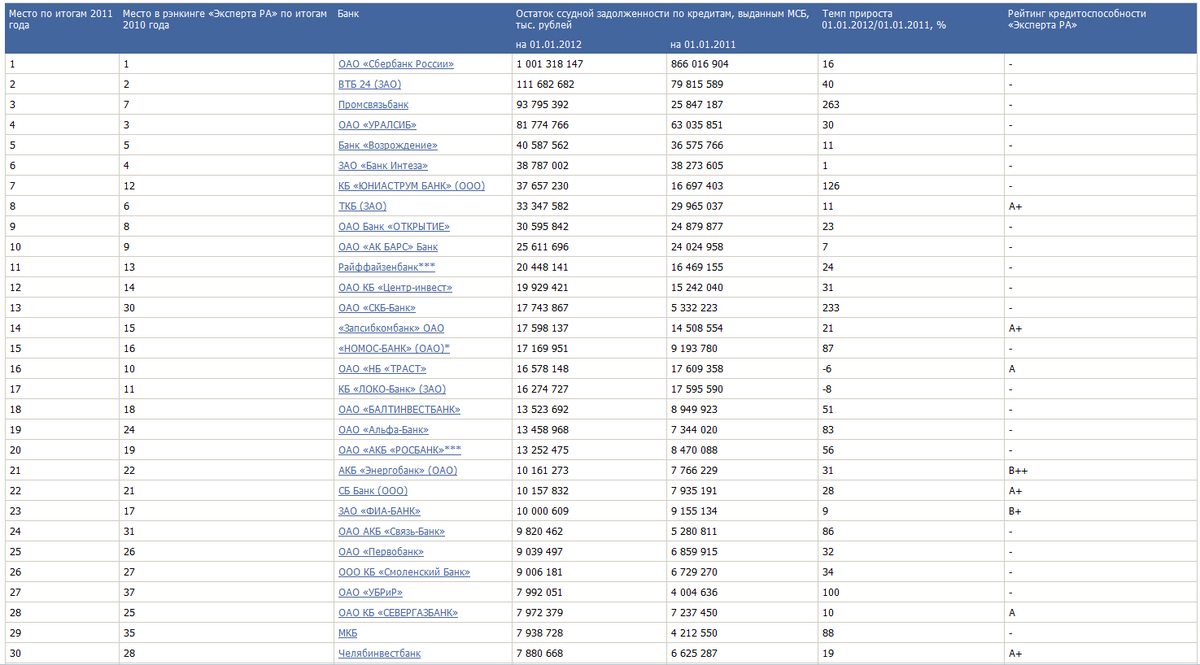Open the ЗАО «Банк Интеза» link
Image resolution: width=1200 pixels, height=665 pixels.
[x=383, y=166]
